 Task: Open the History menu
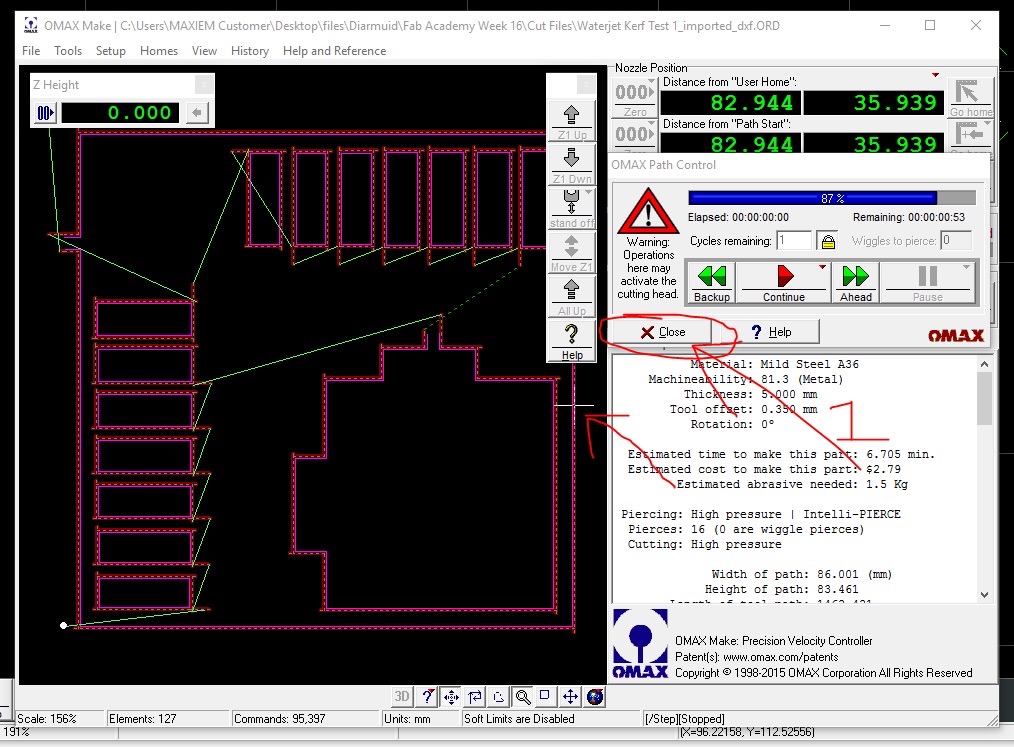250,51
